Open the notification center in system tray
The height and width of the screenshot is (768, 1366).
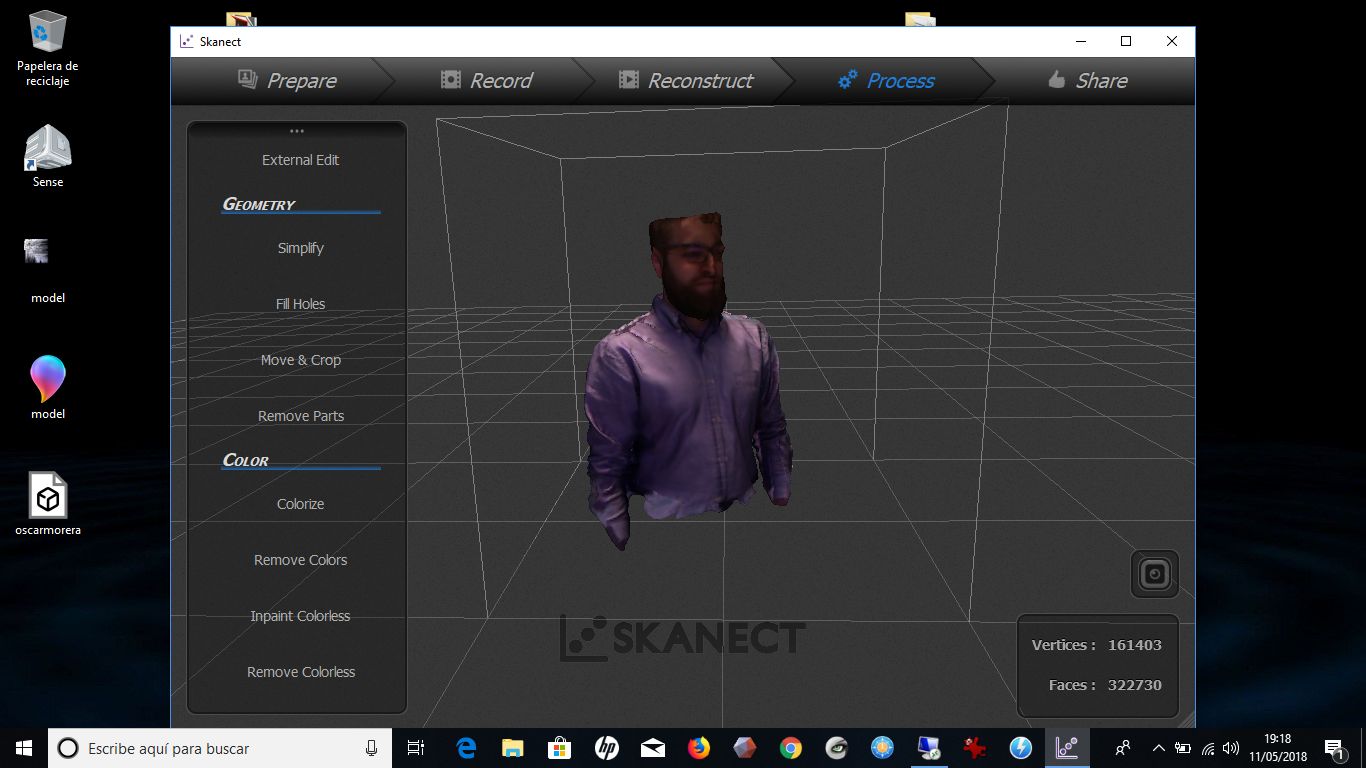1333,748
